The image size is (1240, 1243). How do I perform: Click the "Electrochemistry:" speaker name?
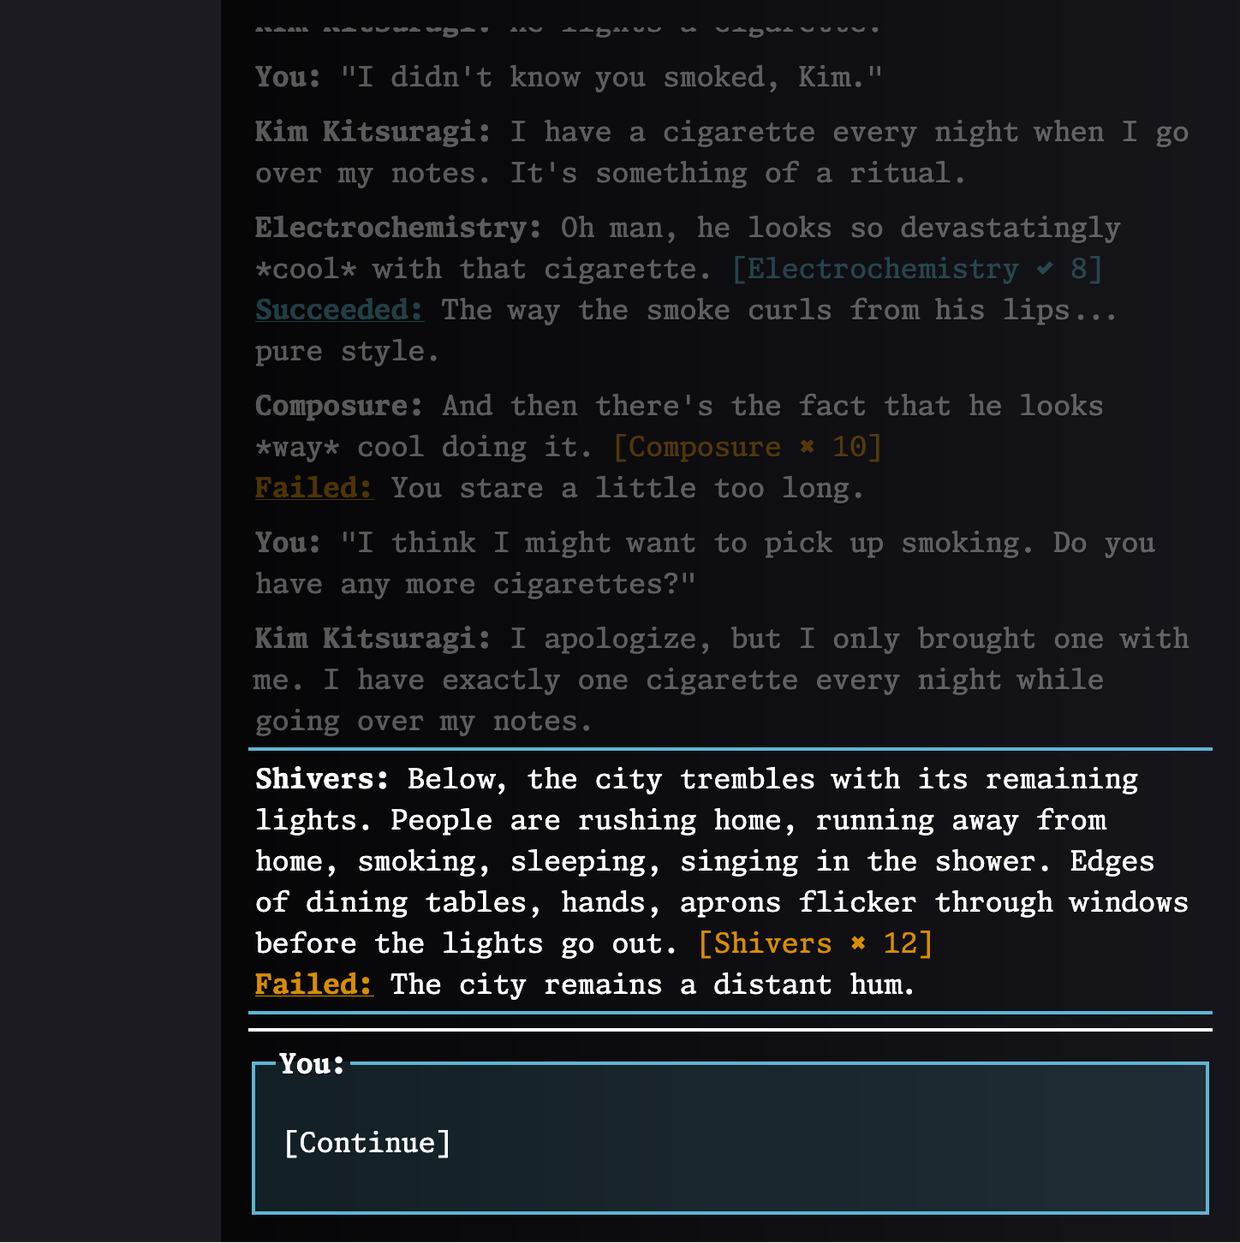pyautogui.click(x=397, y=228)
